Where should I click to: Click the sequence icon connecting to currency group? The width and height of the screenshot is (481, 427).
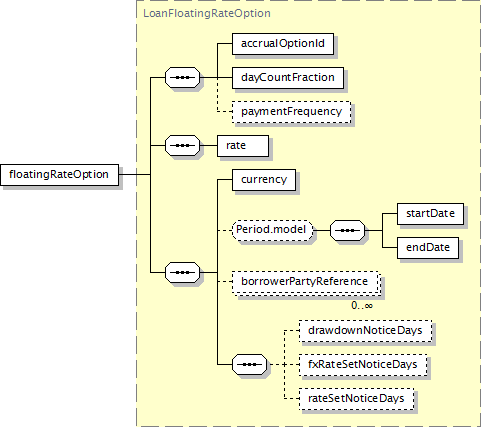(x=183, y=273)
